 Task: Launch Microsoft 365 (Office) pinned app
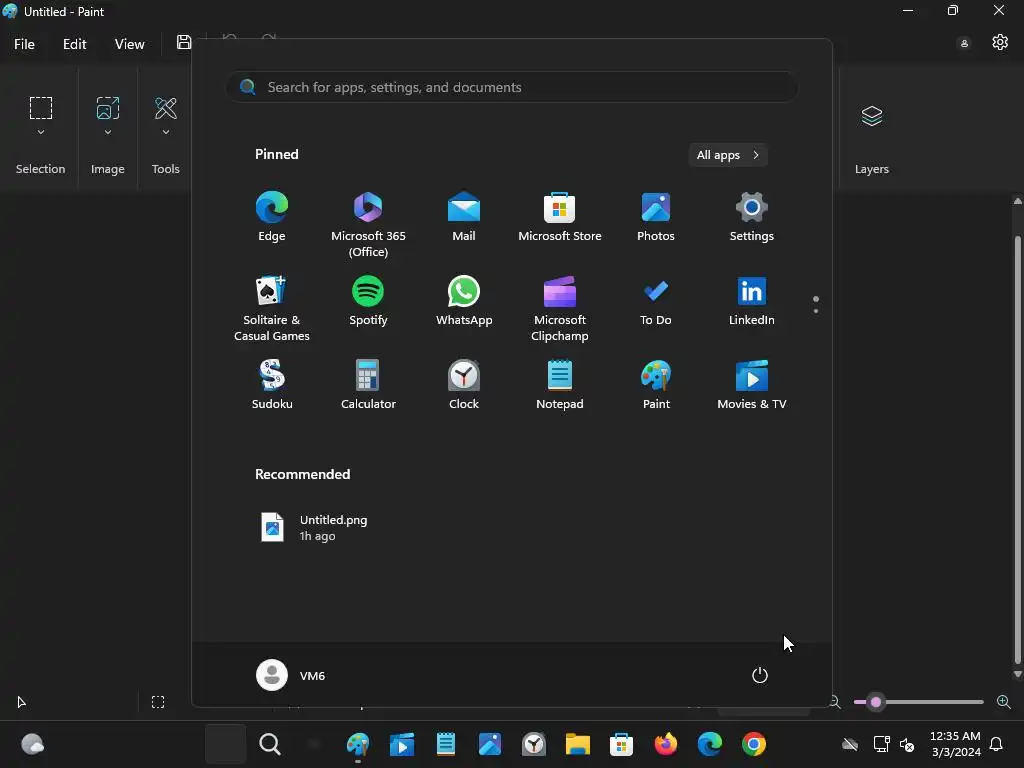(368, 224)
